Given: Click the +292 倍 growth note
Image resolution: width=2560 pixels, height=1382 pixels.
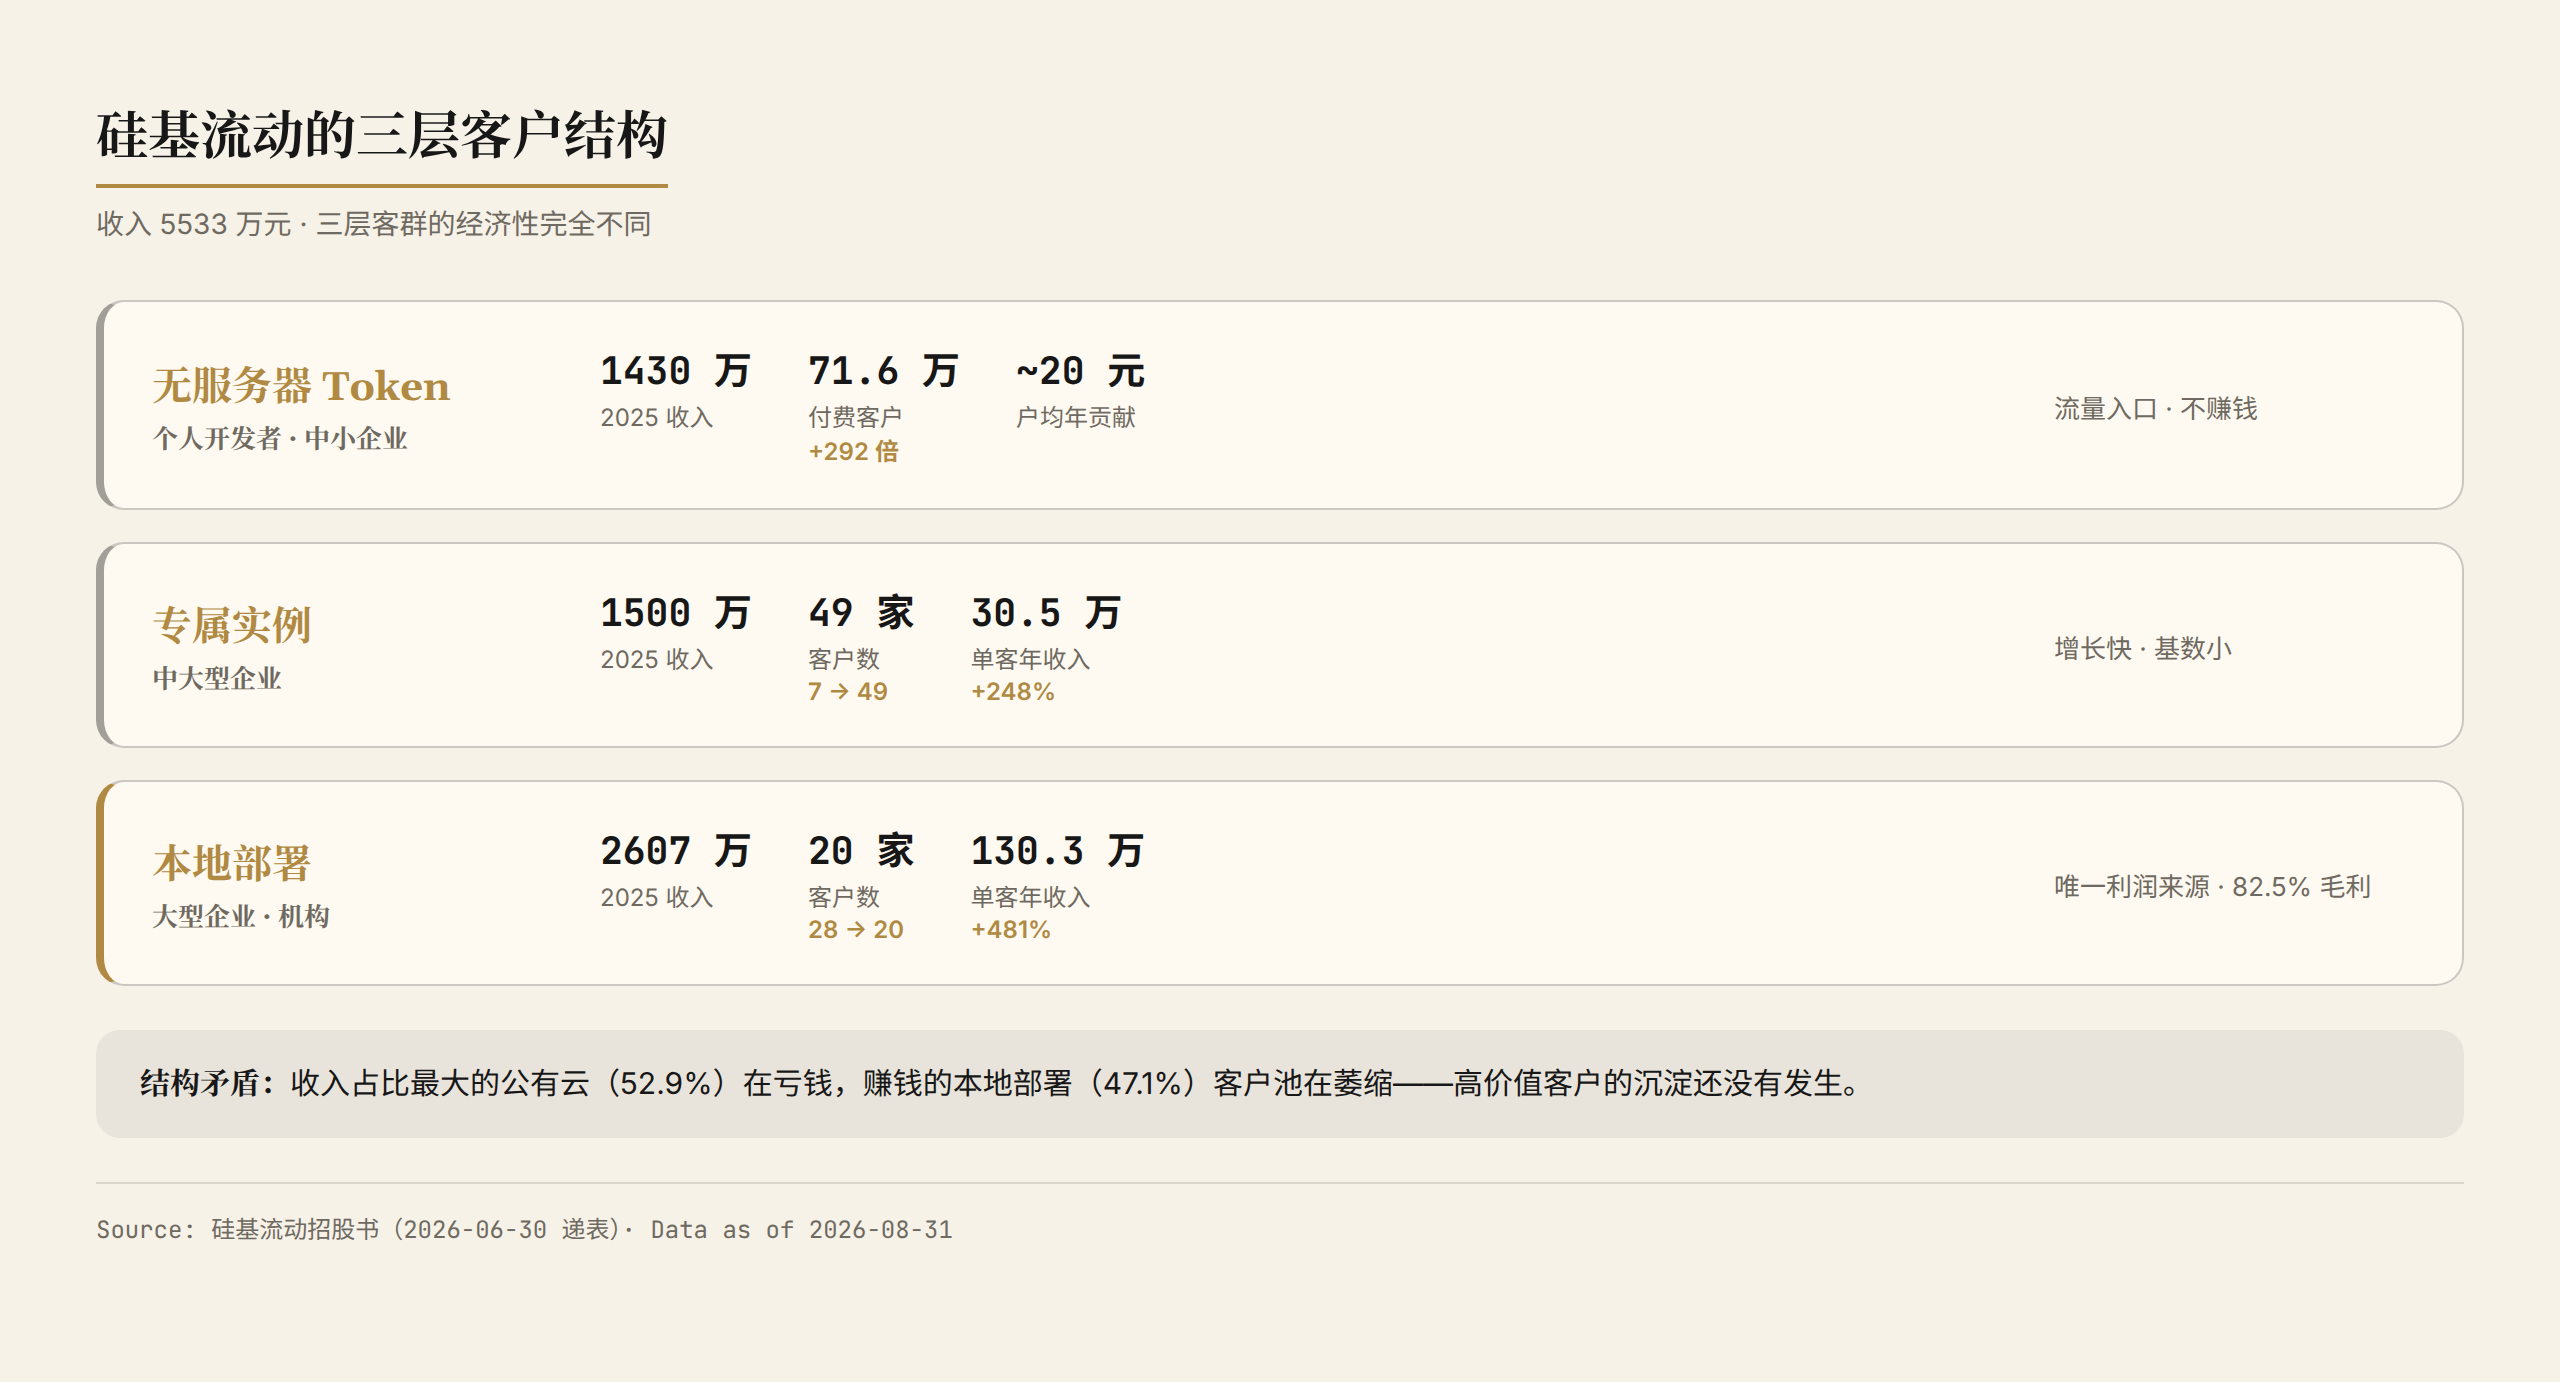Looking at the screenshot, I should coord(853,451).
